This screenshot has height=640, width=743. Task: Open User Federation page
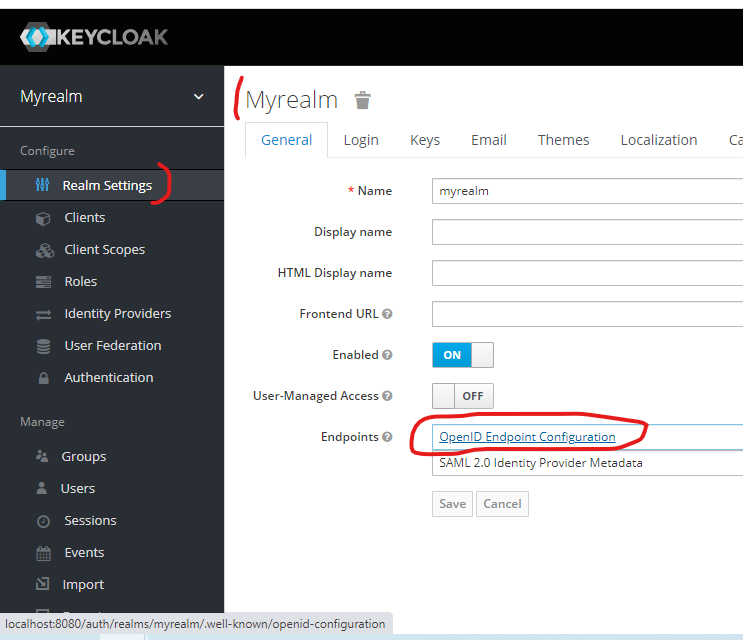point(112,346)
